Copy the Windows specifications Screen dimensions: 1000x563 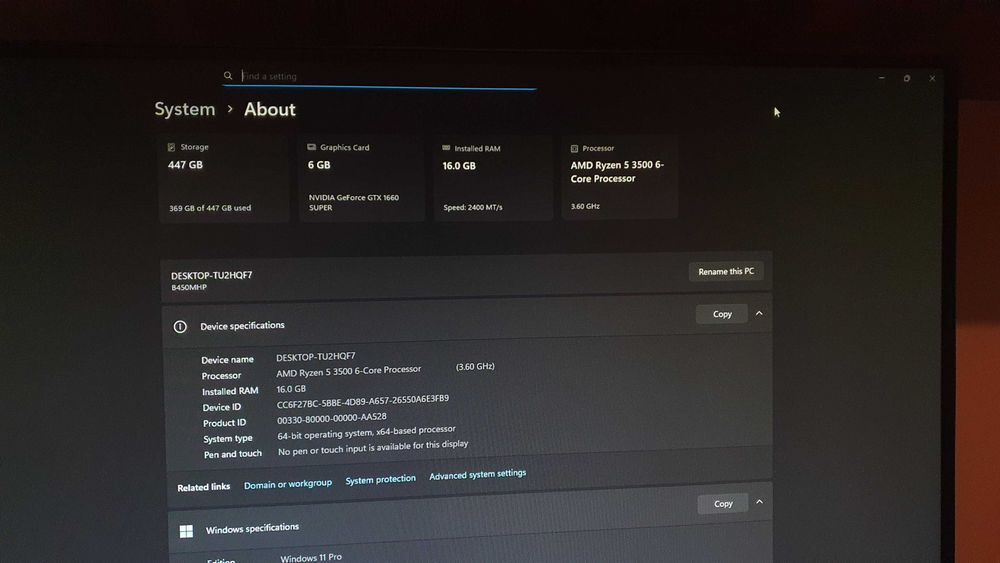723,504
